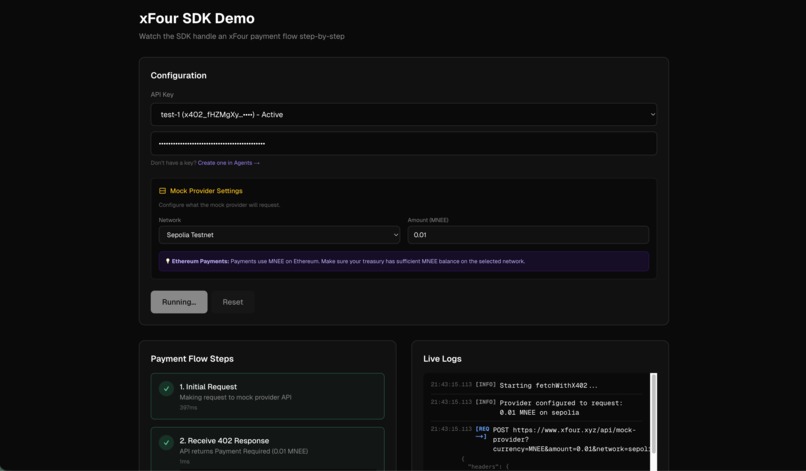Image resolution: width=806 pixels, height=471 pixels.
Task: Click the 'Configuration' heading
Action: coord(178,76)
